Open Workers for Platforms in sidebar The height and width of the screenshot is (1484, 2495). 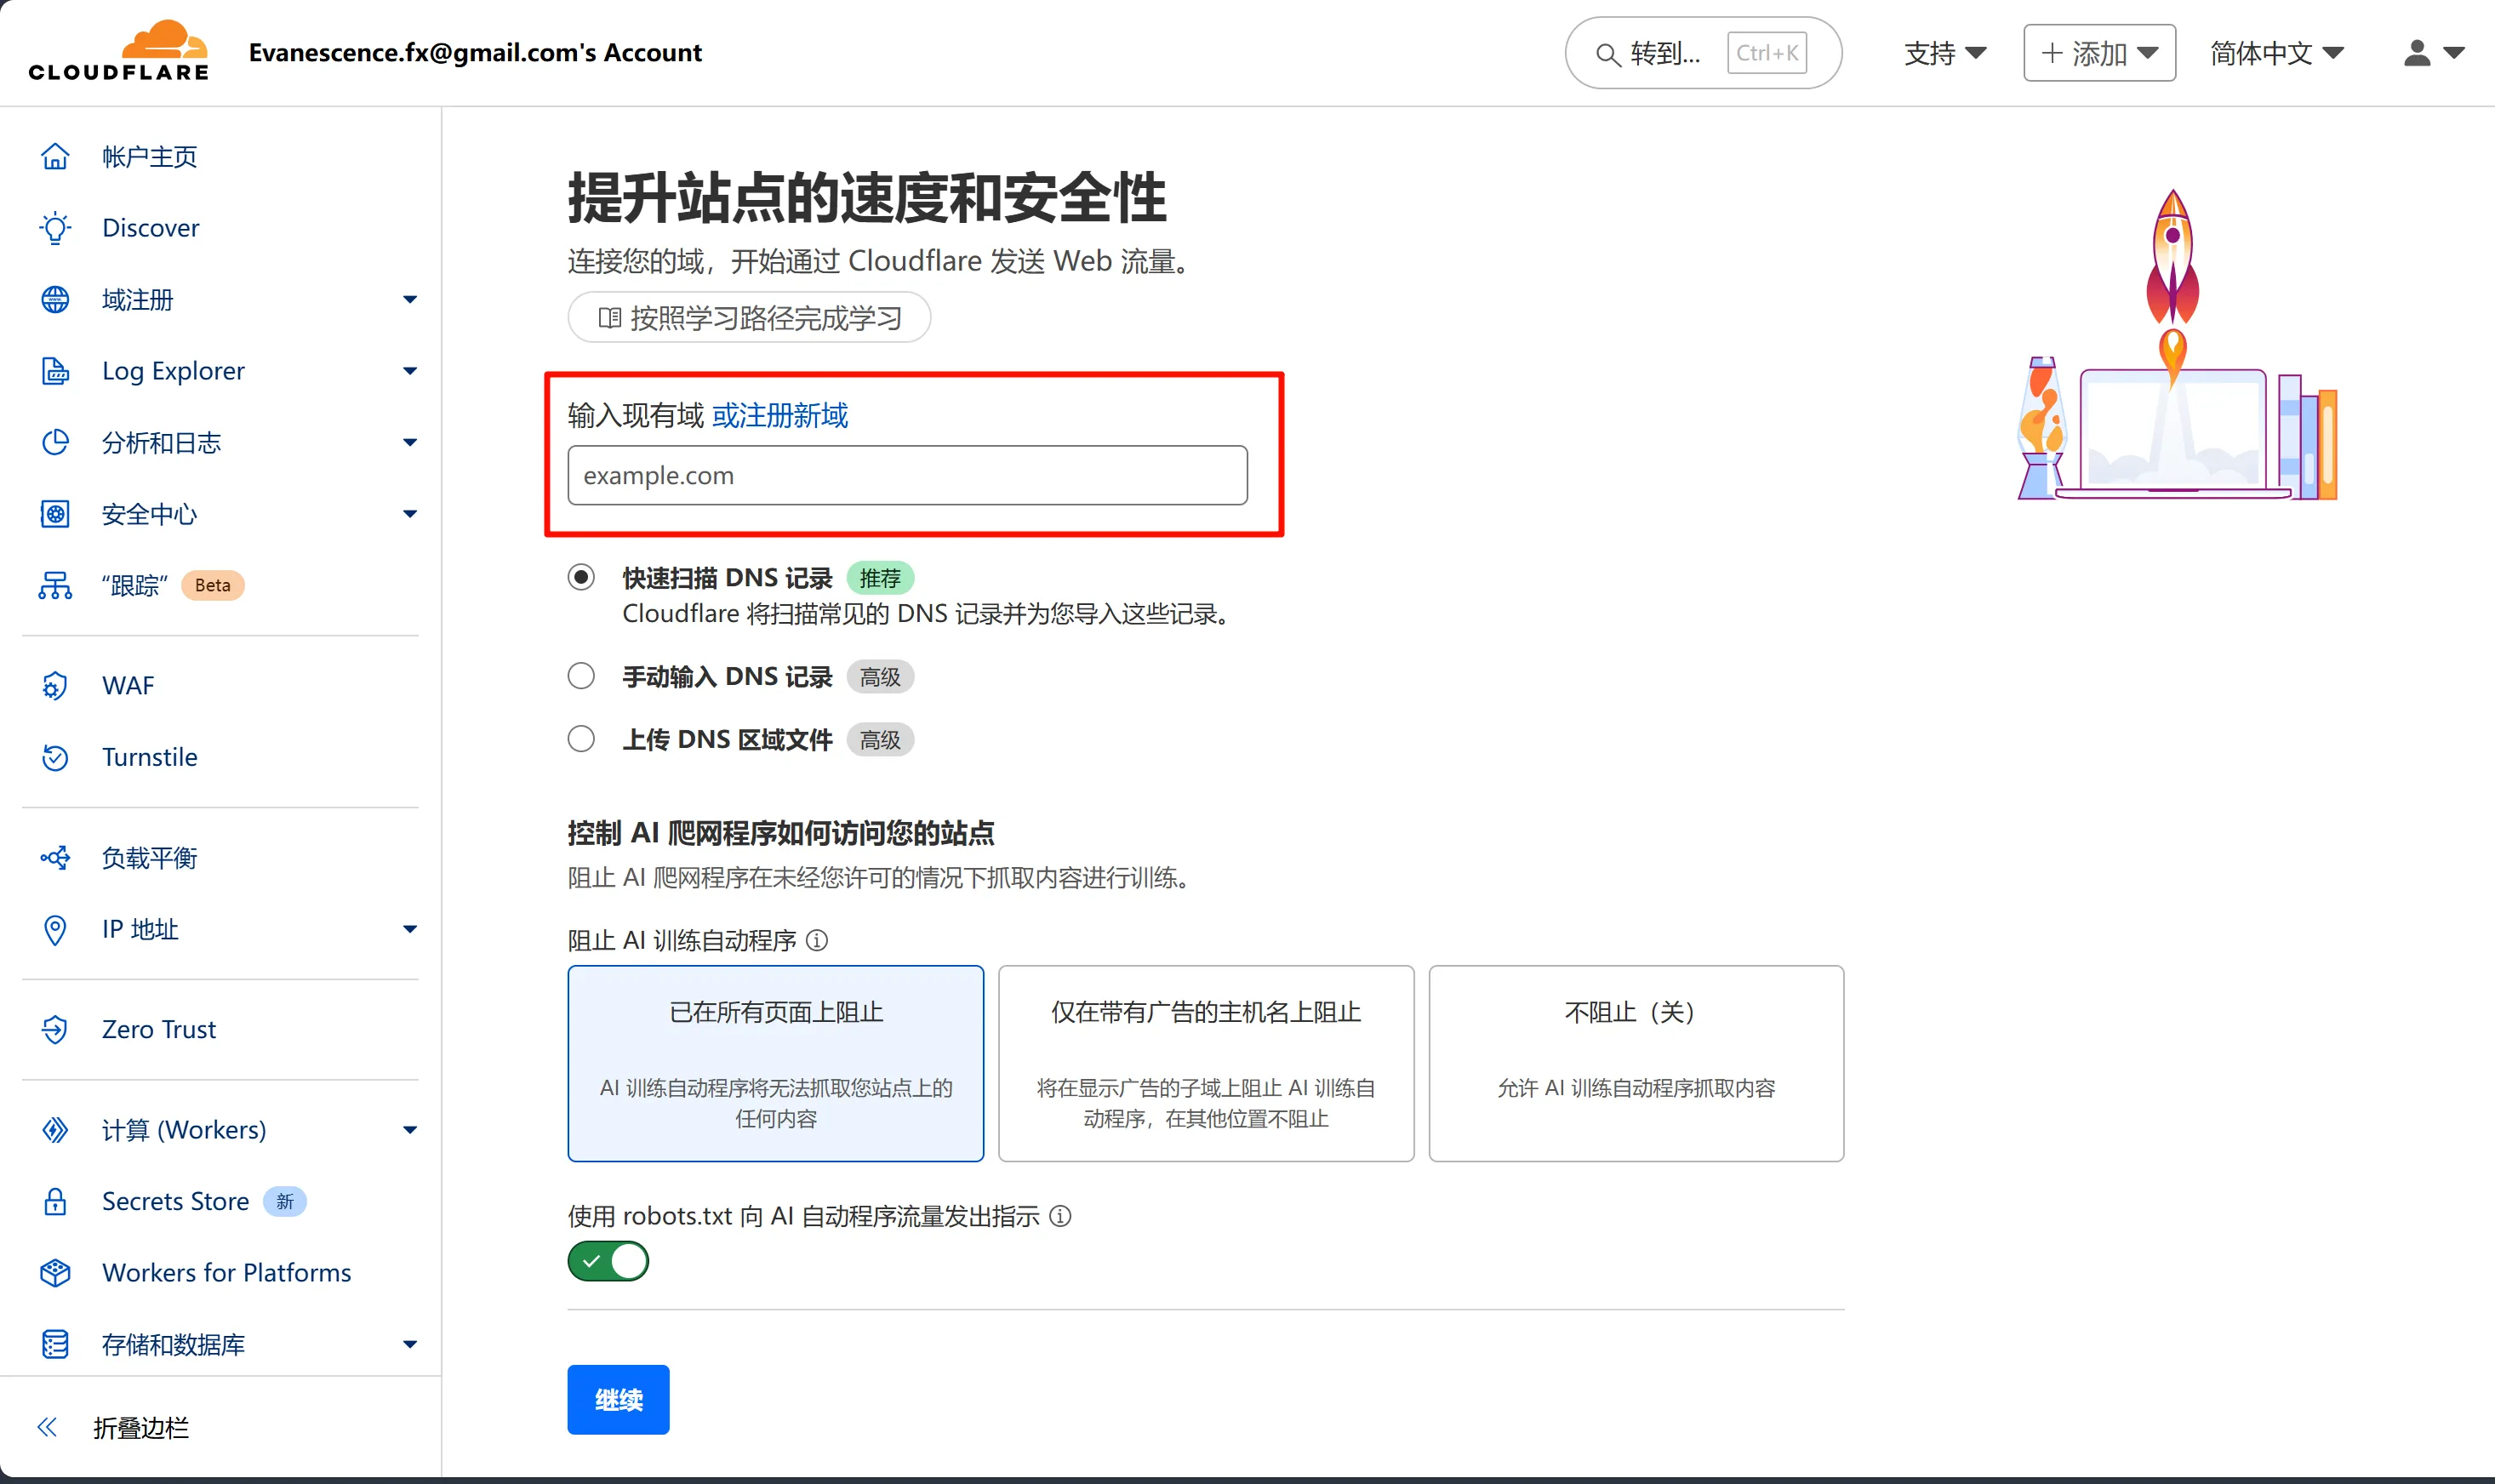click(227, 1273)
